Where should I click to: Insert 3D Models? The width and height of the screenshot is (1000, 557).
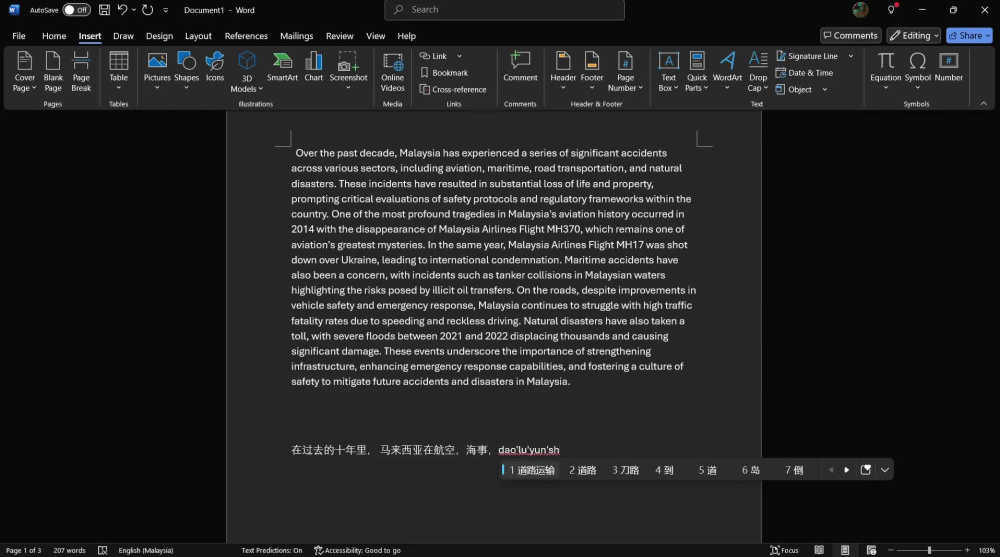coord(247,71)
